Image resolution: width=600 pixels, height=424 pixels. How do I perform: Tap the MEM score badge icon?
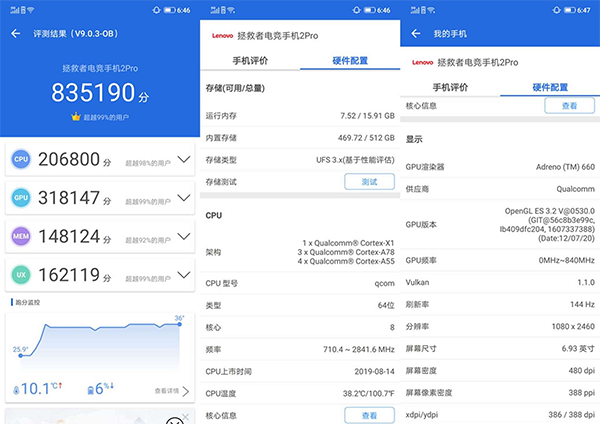pyautogui.click(x=21, y=236)
